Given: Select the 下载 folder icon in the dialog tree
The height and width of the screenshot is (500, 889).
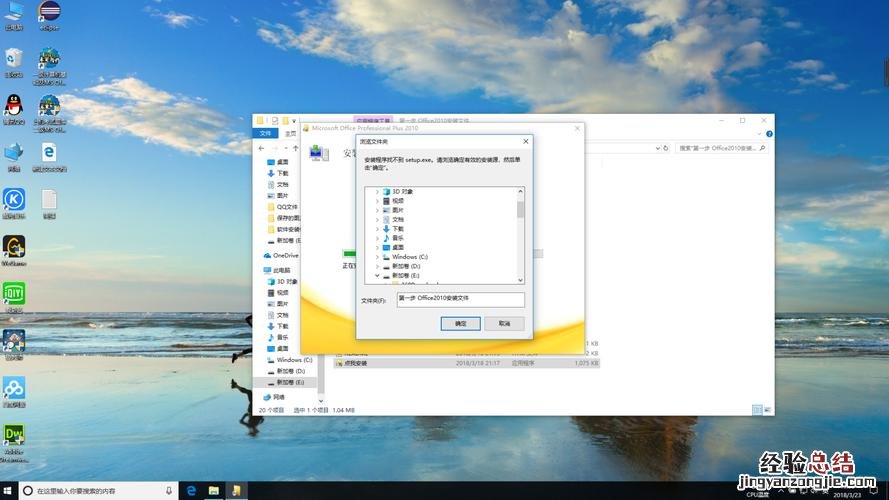Looking at the screenshot, I should [386, 229].
